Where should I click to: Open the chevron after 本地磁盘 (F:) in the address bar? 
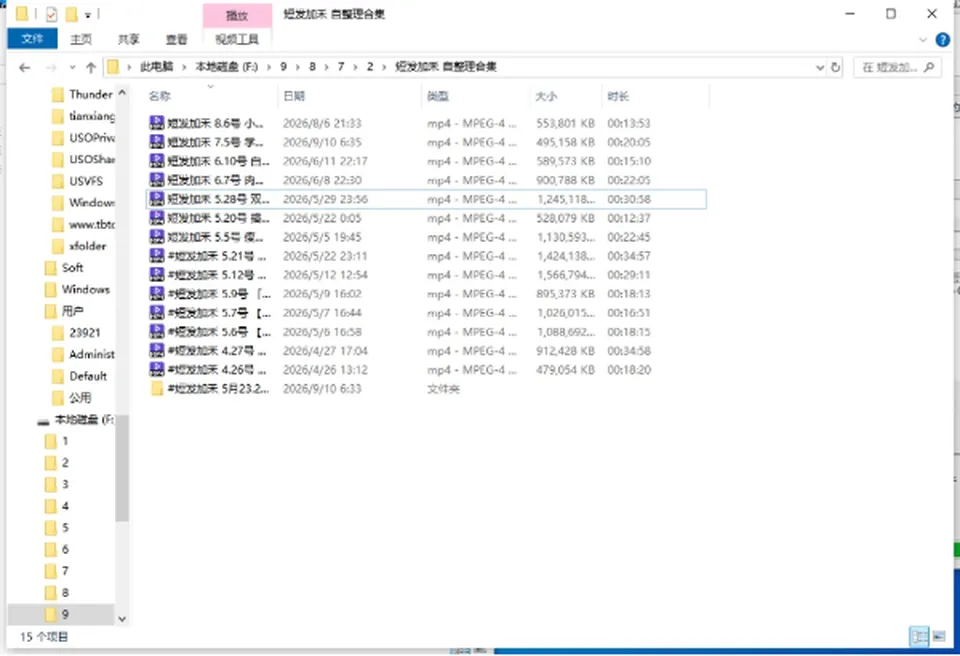(269, 67)
